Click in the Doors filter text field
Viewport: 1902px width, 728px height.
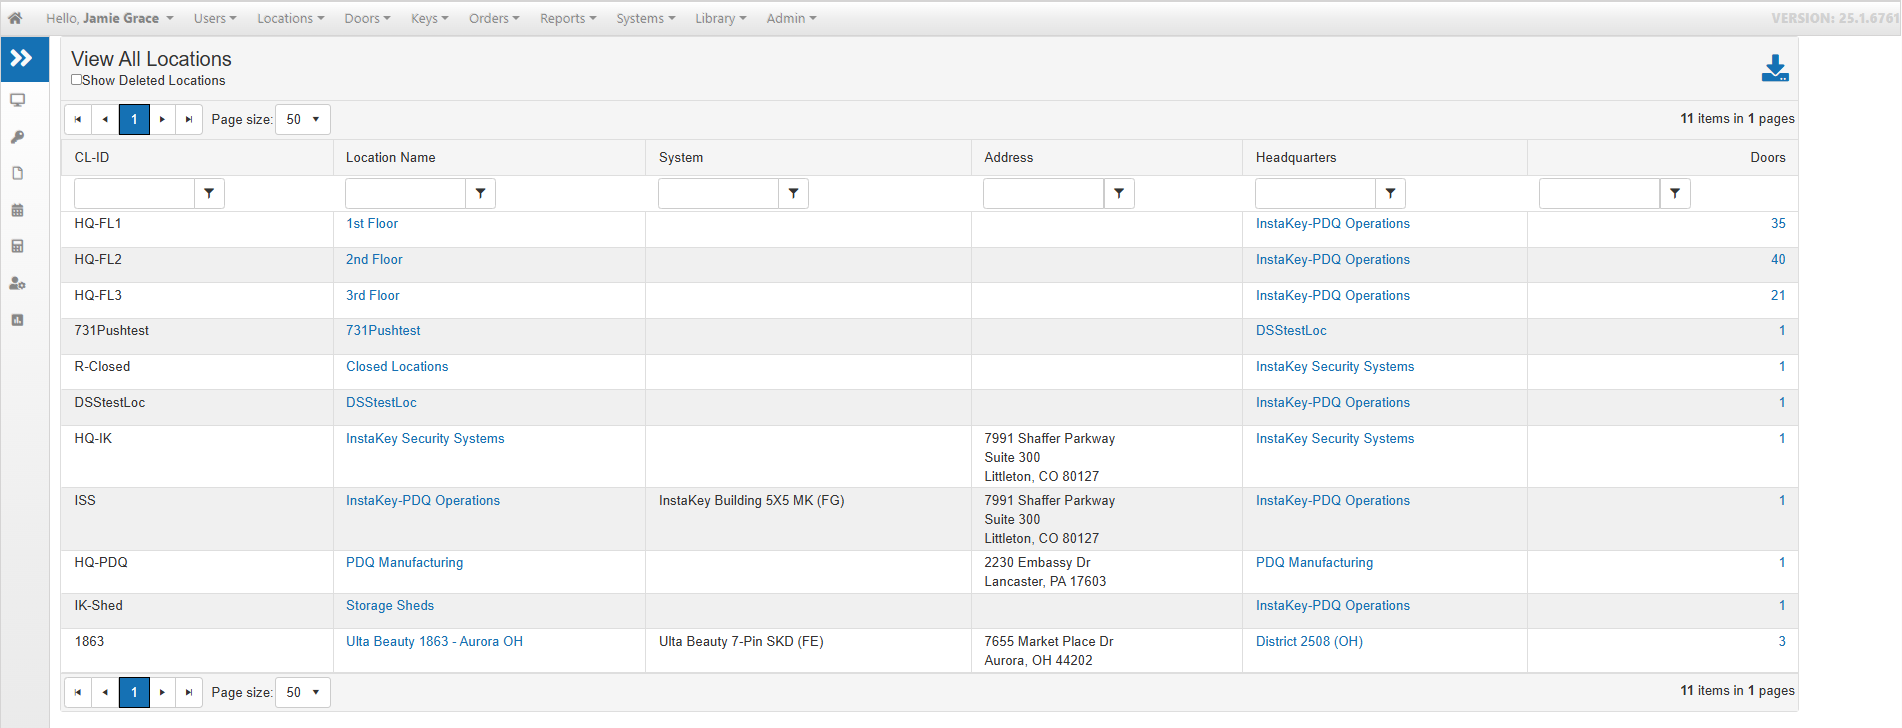tap(1600, 193)
